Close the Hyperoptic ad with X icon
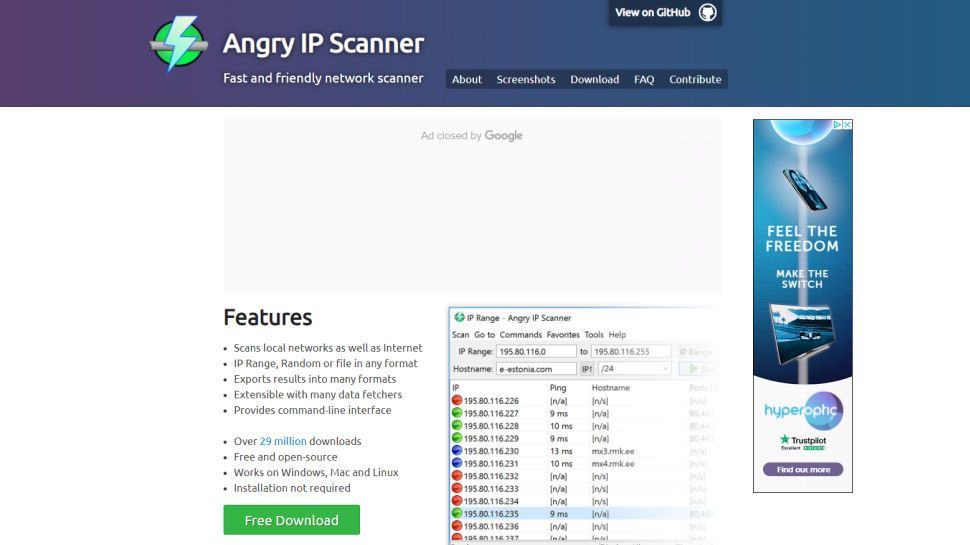This screenshot has height=545, width=970. pos(847,125)
